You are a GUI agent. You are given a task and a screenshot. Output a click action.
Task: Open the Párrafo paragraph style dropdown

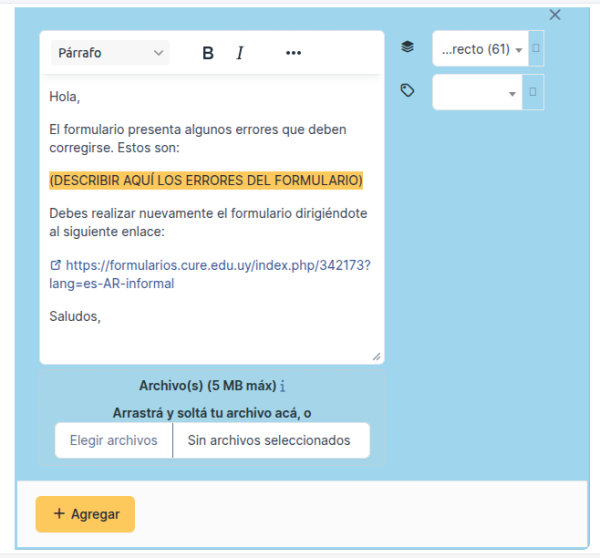110,53
